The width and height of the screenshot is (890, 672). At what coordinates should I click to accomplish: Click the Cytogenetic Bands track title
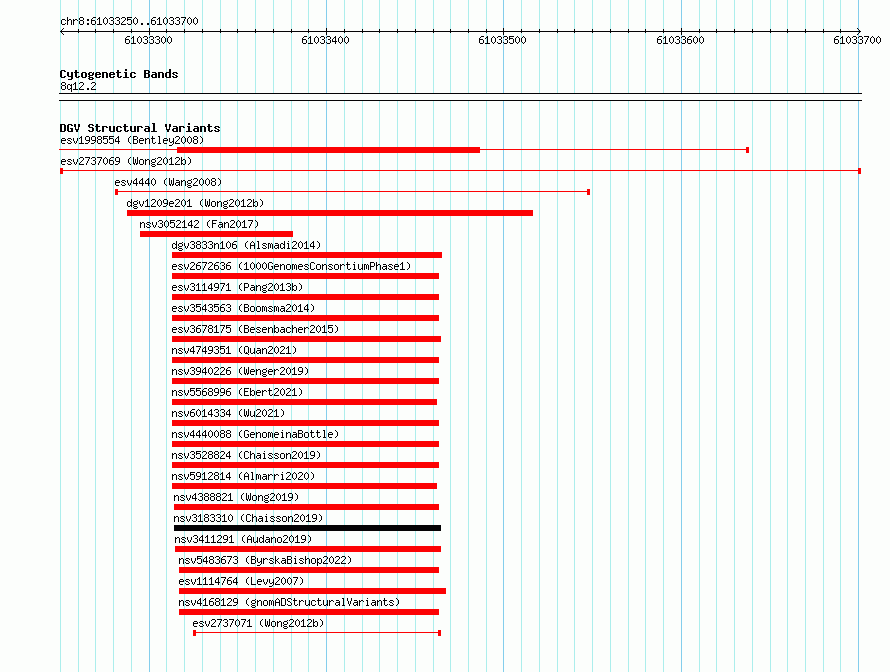click(x=119, y=74)
